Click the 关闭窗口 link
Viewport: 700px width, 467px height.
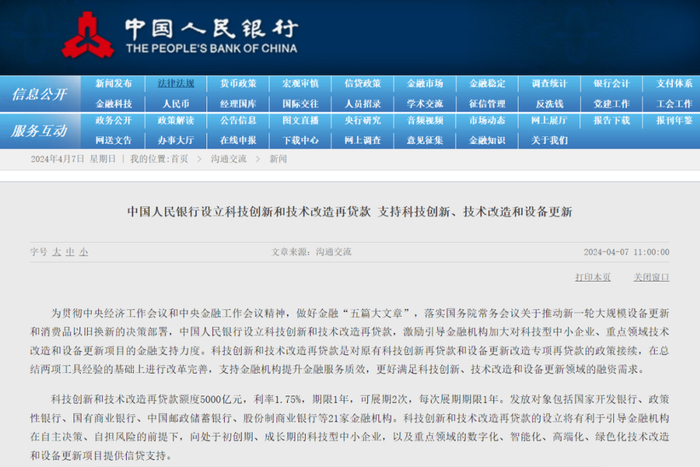(651, 277)
